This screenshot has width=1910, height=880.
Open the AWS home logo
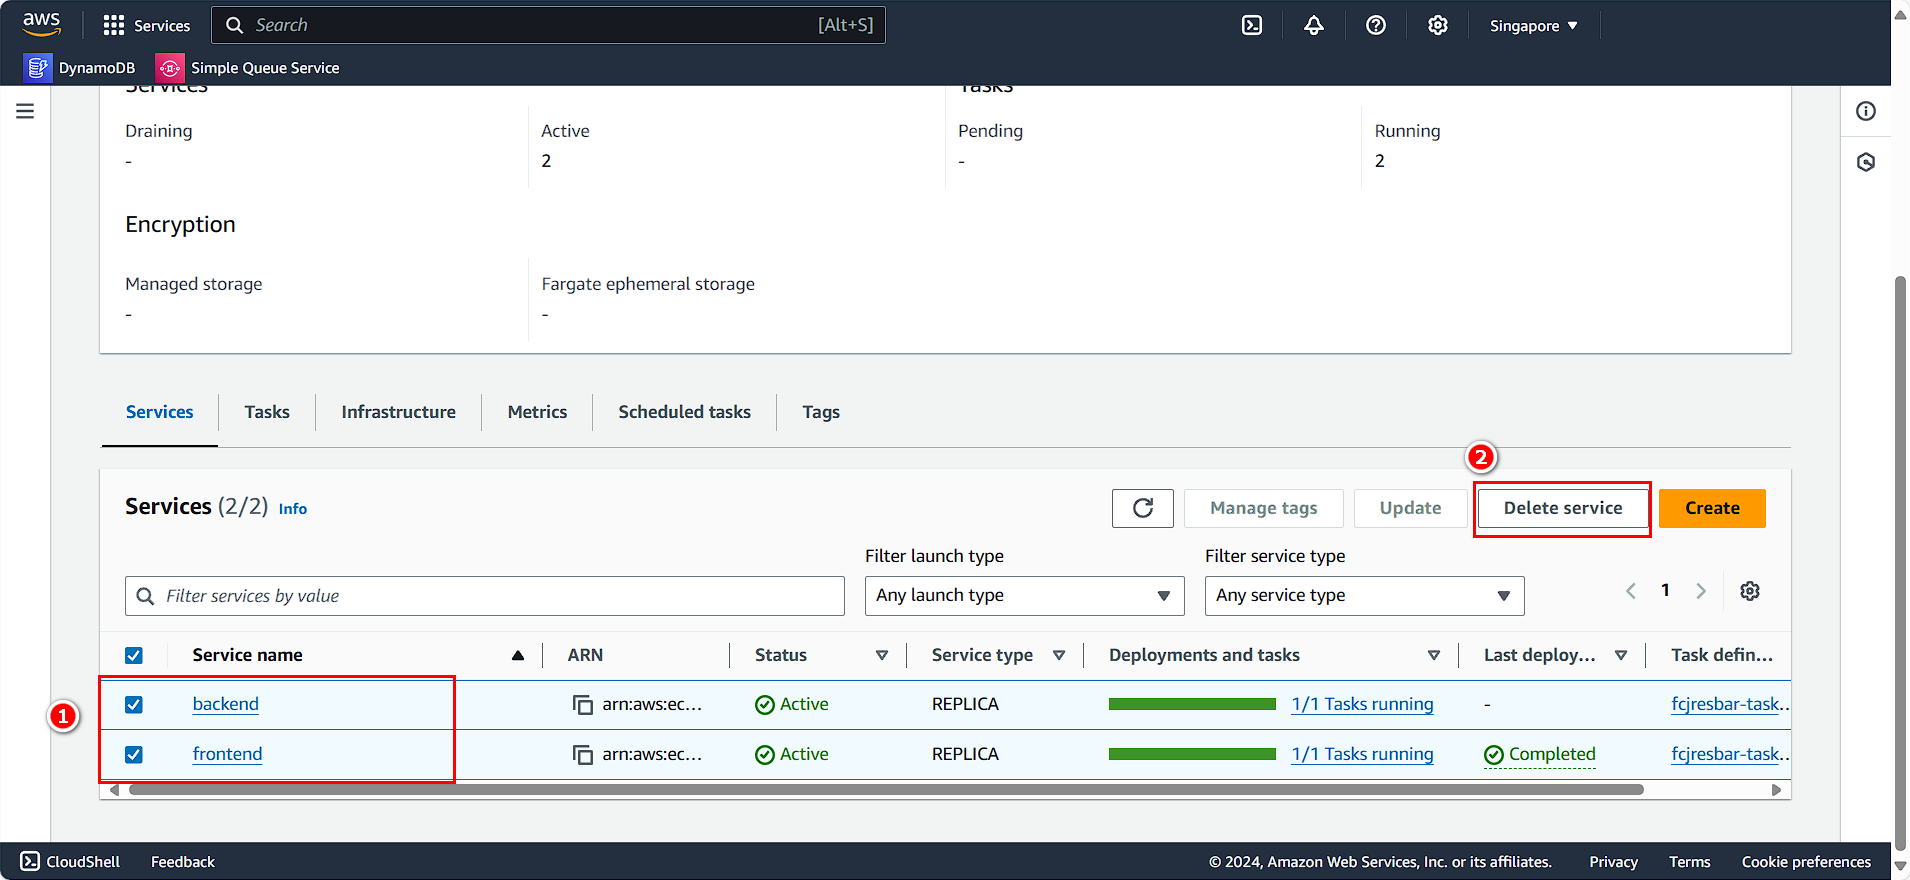click(41, 24)
